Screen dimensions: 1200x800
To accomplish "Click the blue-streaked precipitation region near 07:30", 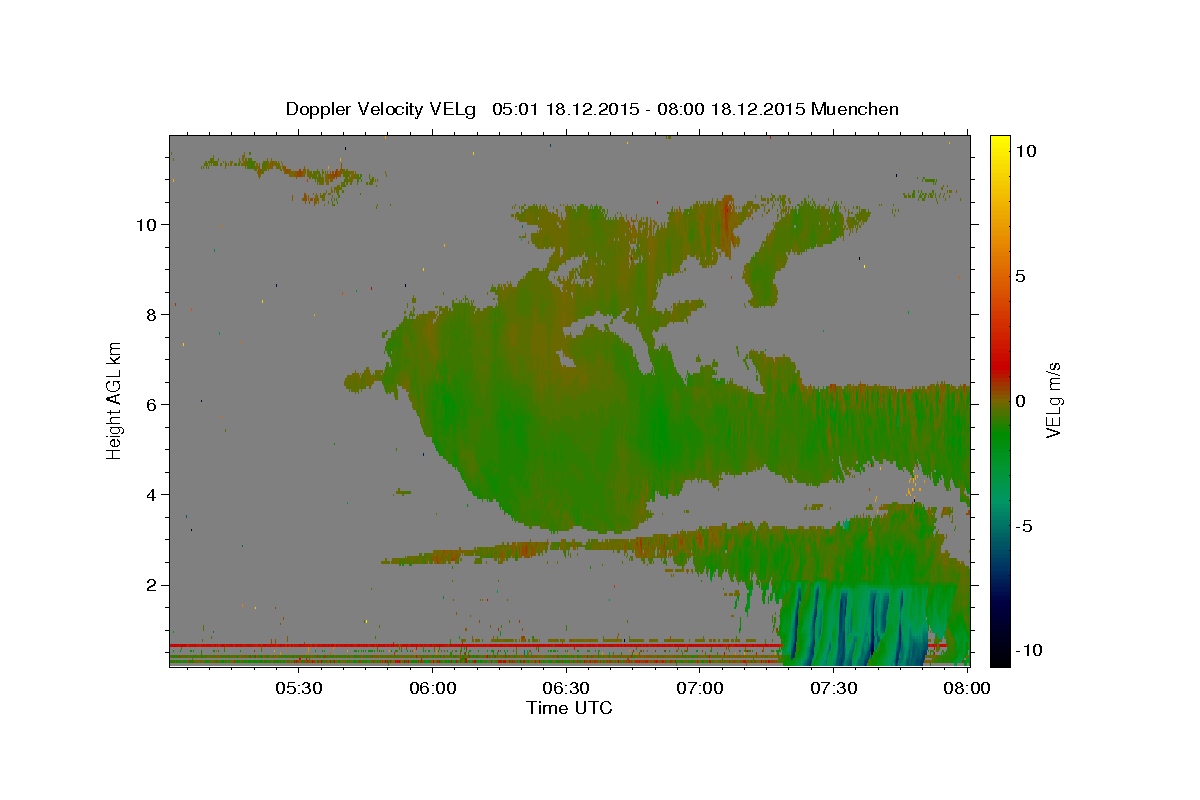I will [x=855, y=625].
